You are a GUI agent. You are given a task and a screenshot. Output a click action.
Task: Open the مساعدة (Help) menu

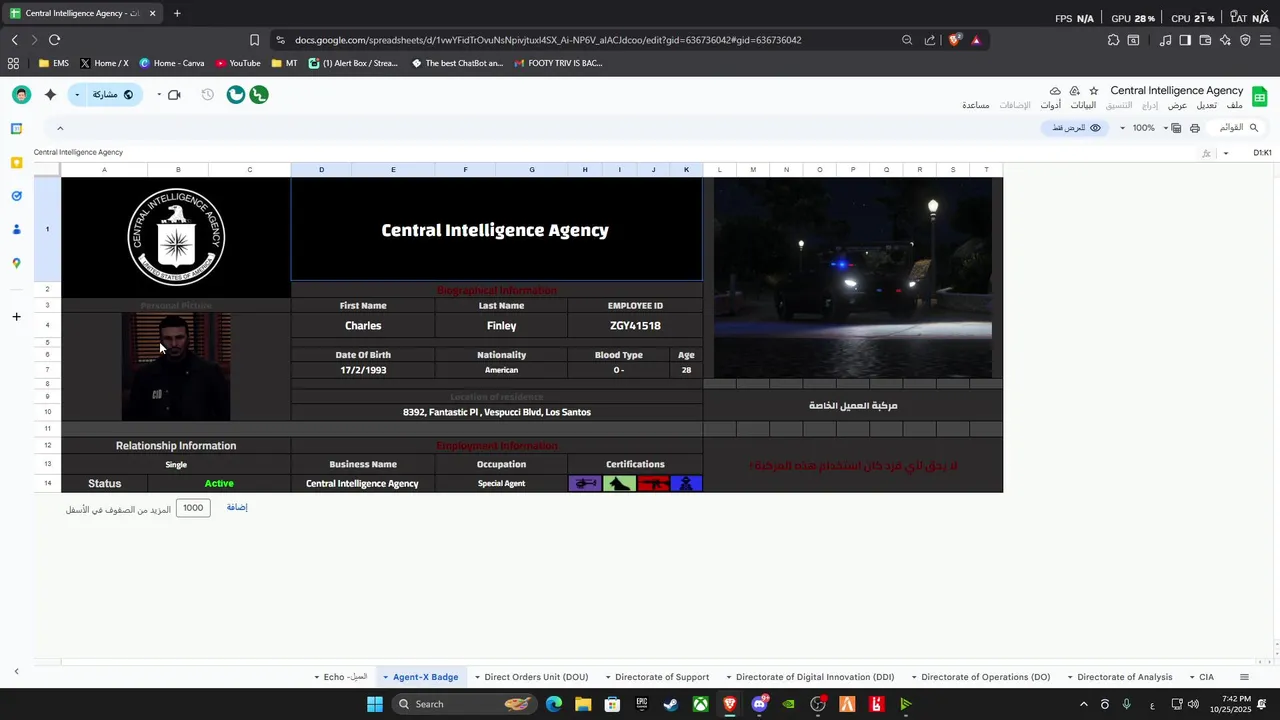click(976, 105)
